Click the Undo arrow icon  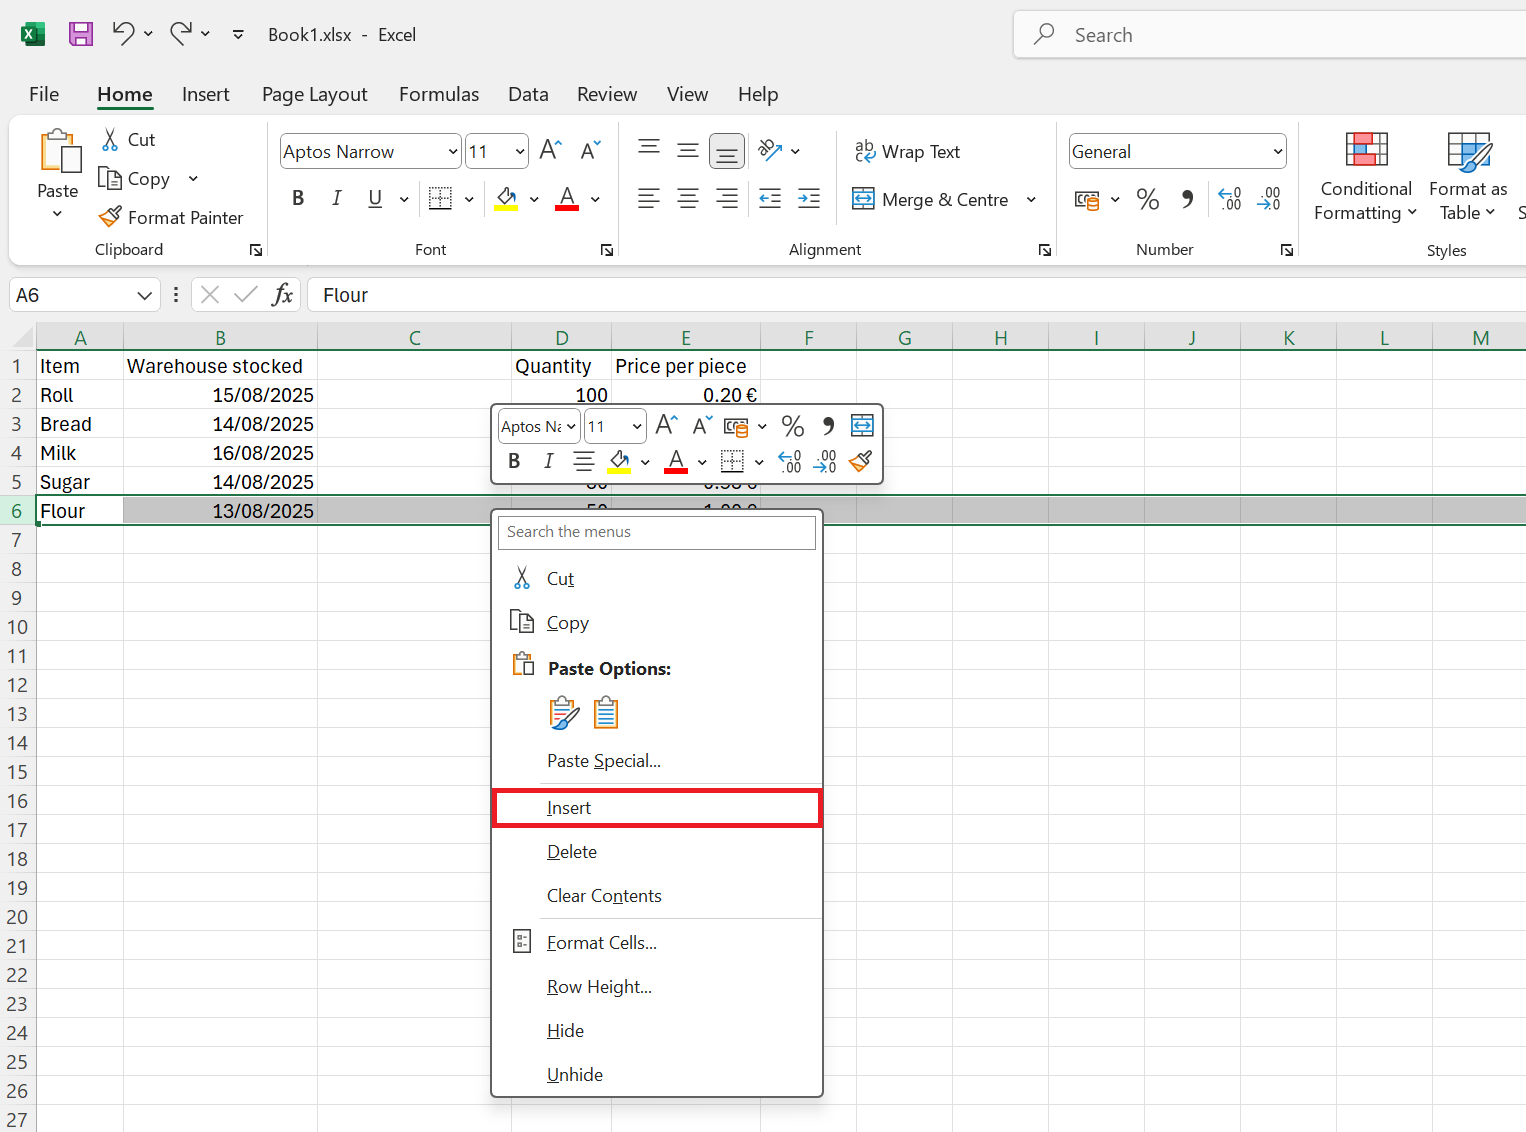123,34
